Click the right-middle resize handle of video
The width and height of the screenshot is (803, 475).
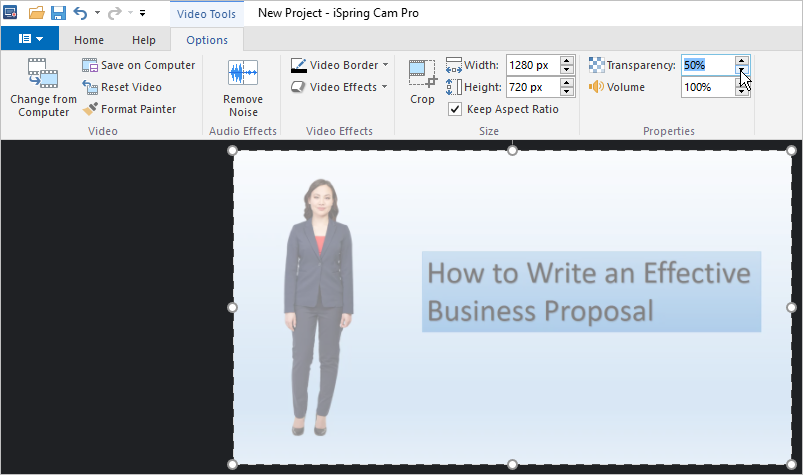click(791, 307)
